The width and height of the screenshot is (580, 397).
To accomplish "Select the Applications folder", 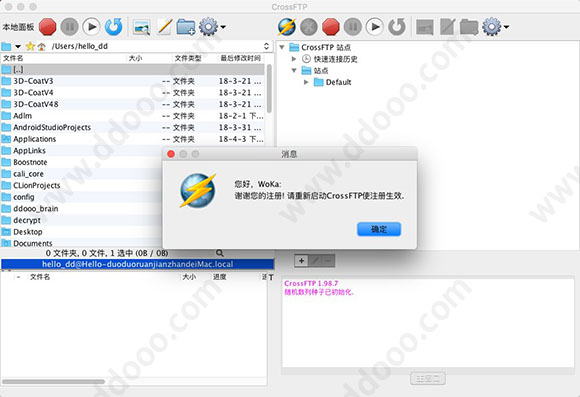I will tap(132, 139).
